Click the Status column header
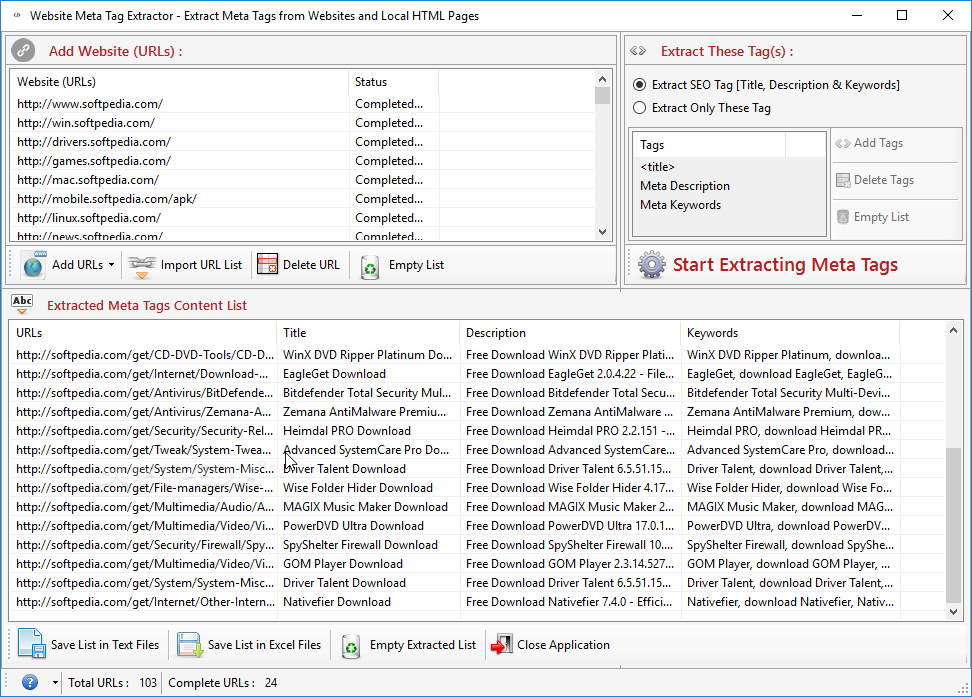Screen dimensions: 972x697 (x=394, y=82)
